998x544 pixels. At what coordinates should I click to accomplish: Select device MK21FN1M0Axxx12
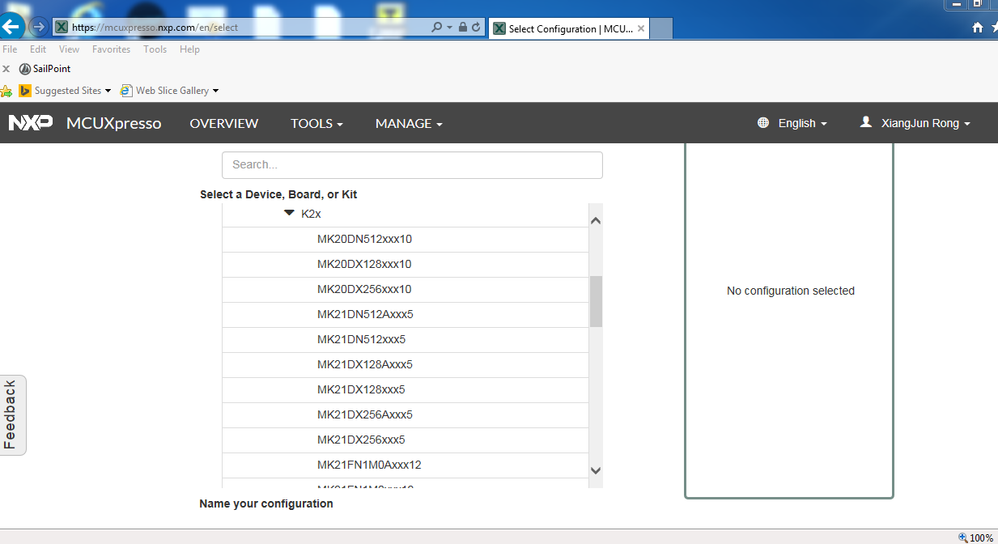click(x=405, y=466)
